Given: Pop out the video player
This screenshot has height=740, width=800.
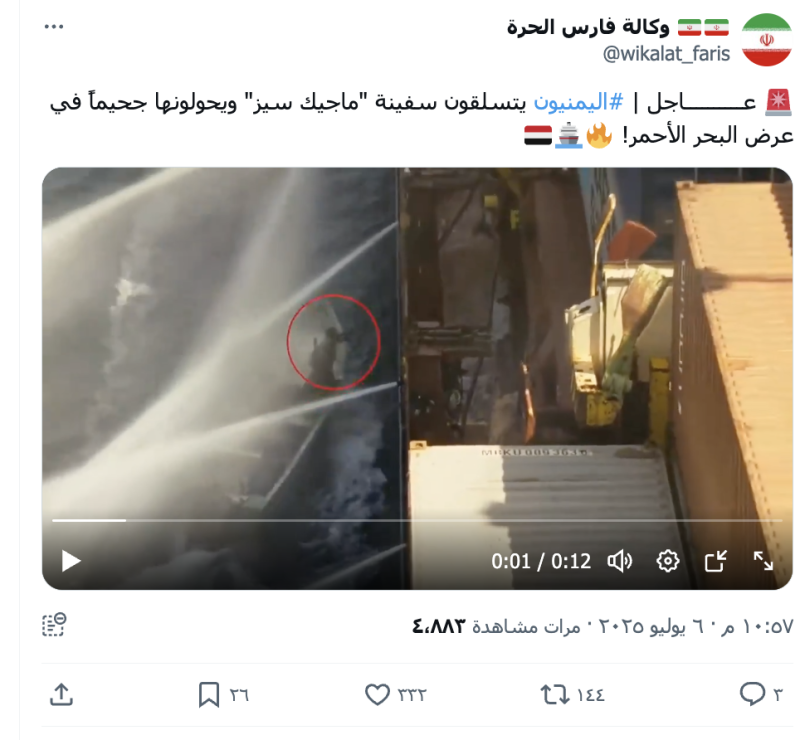Looking at the screenshot, I should (x=715, y=561).
